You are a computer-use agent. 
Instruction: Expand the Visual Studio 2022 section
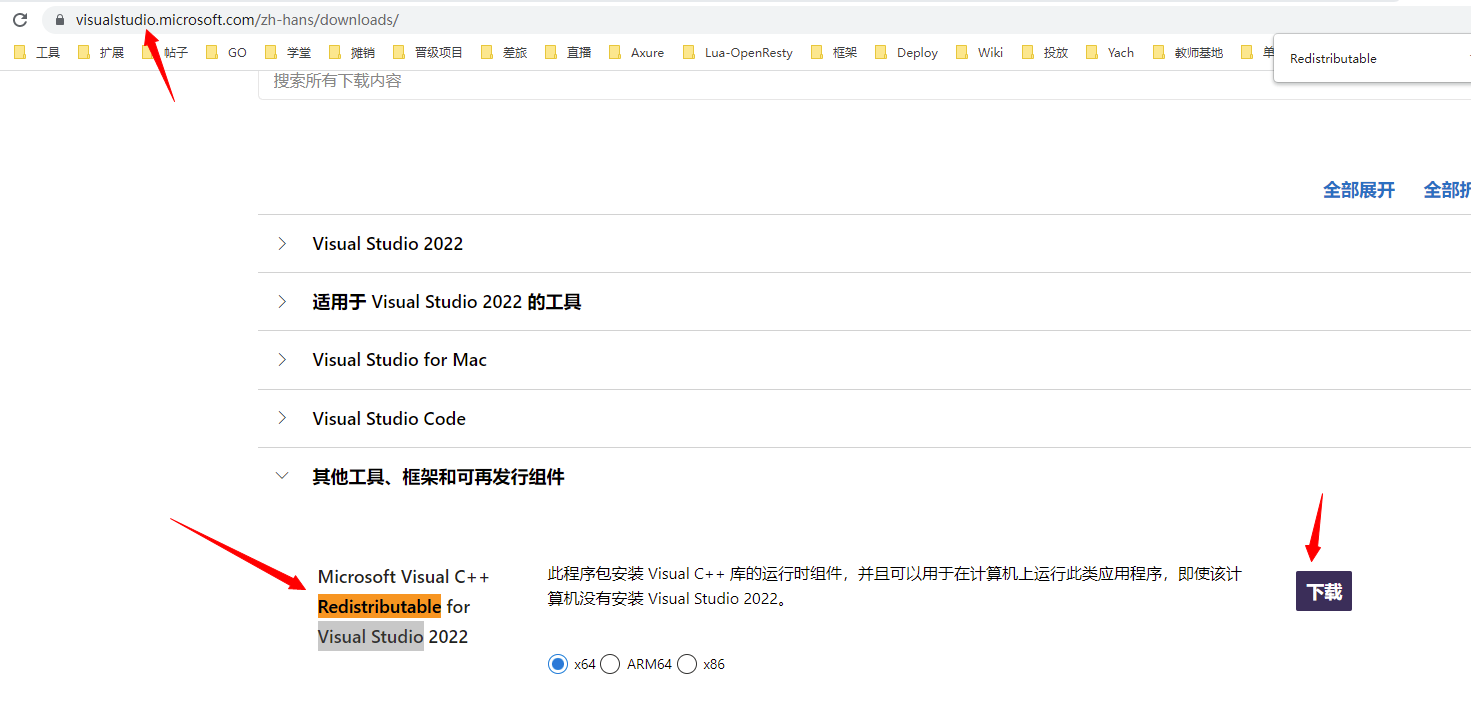[864, 244]
